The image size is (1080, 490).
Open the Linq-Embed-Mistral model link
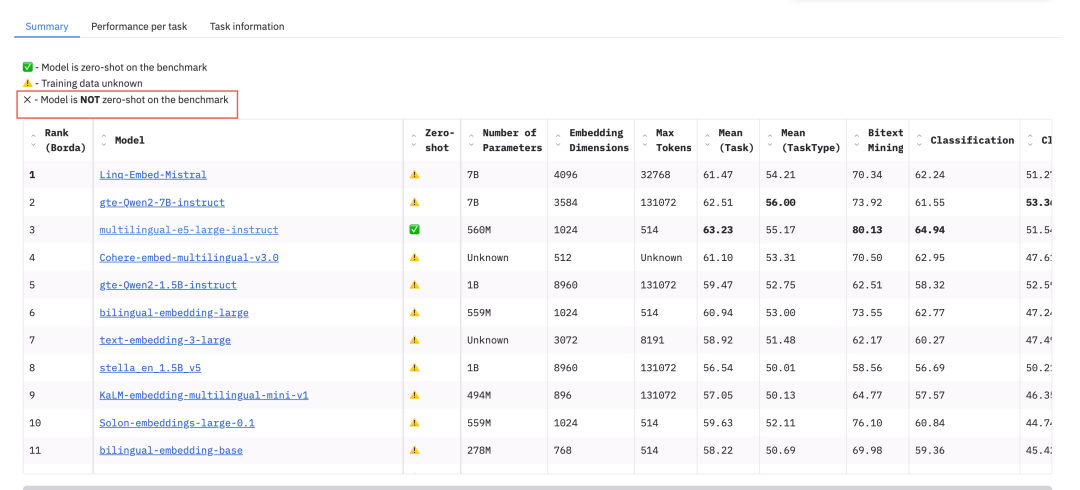point(153,175)
